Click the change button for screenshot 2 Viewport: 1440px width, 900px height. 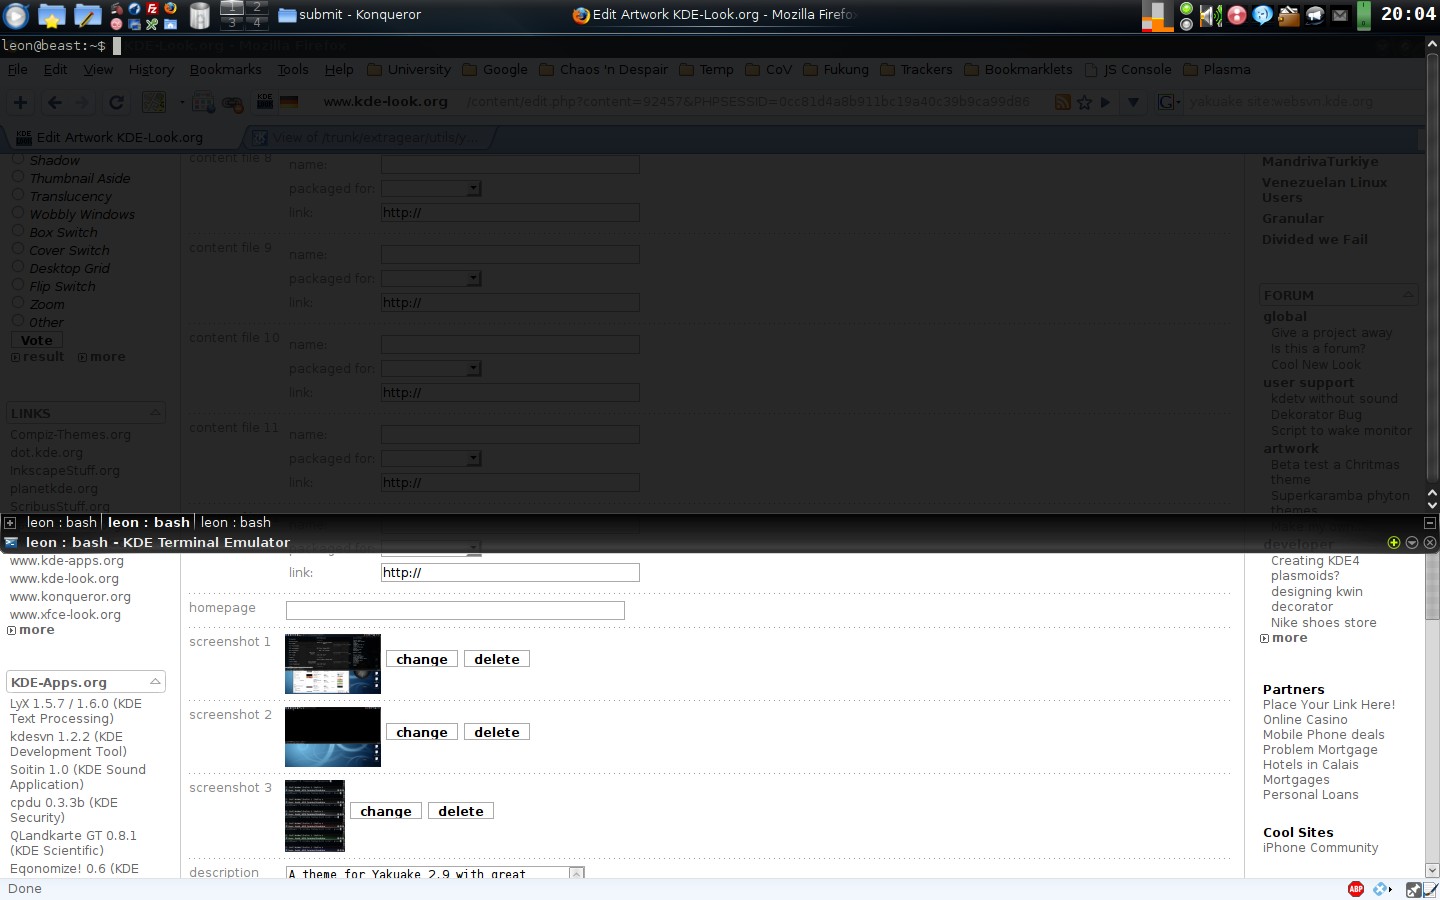pyautogui.click(x=422, y=732)
